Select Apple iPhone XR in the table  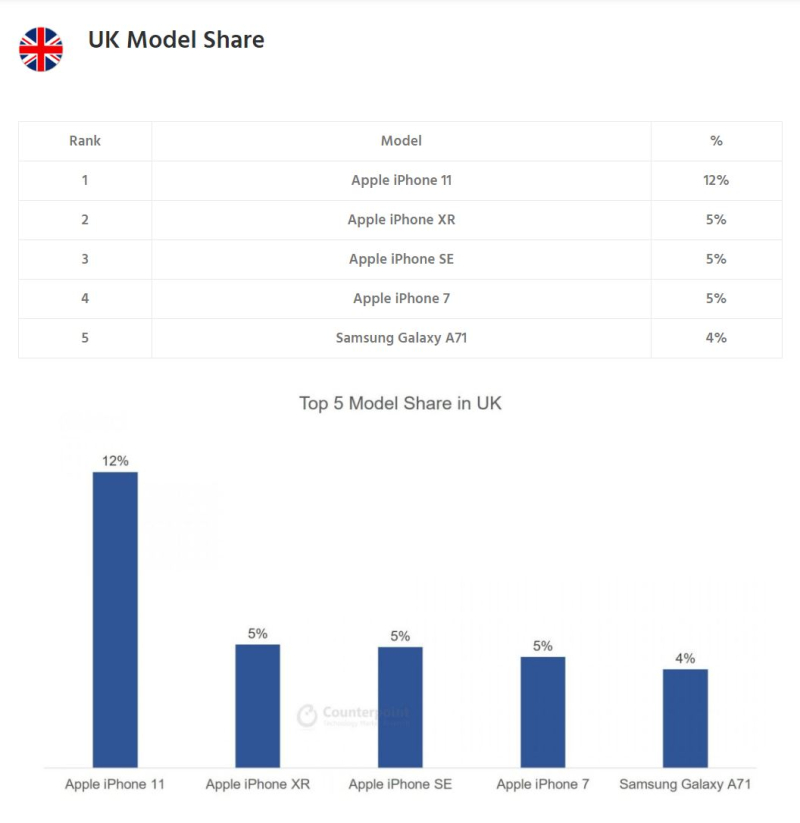tap(401, 219)
